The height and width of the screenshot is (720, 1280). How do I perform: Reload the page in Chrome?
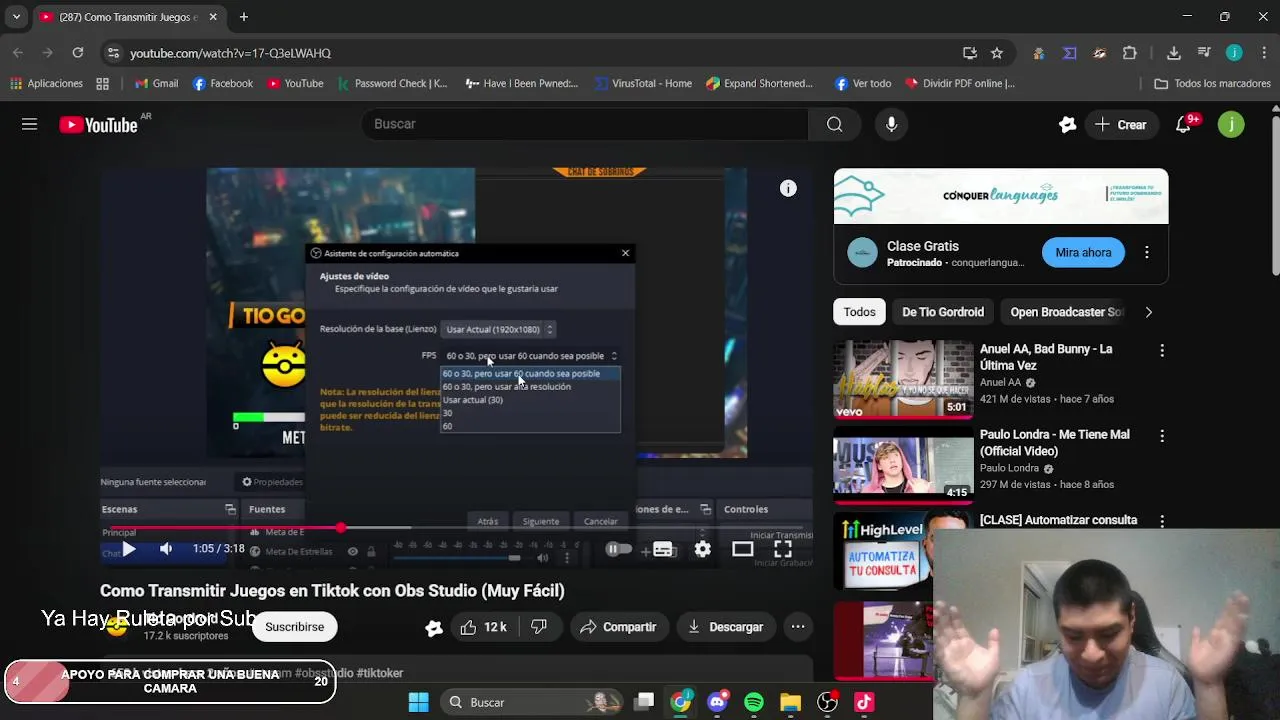point(78,53)
